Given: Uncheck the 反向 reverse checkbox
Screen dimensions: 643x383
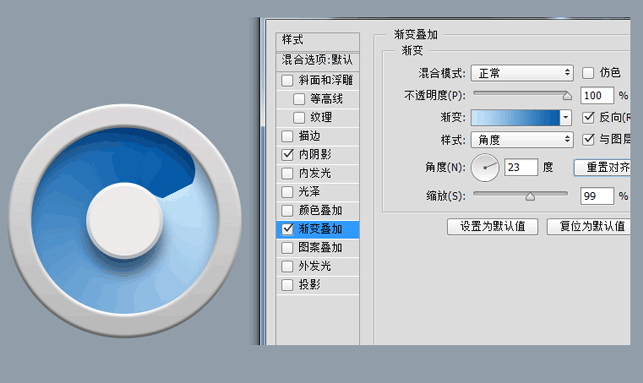Looking at the screenshot, I should pyautogui.click(x=588, y=118).
